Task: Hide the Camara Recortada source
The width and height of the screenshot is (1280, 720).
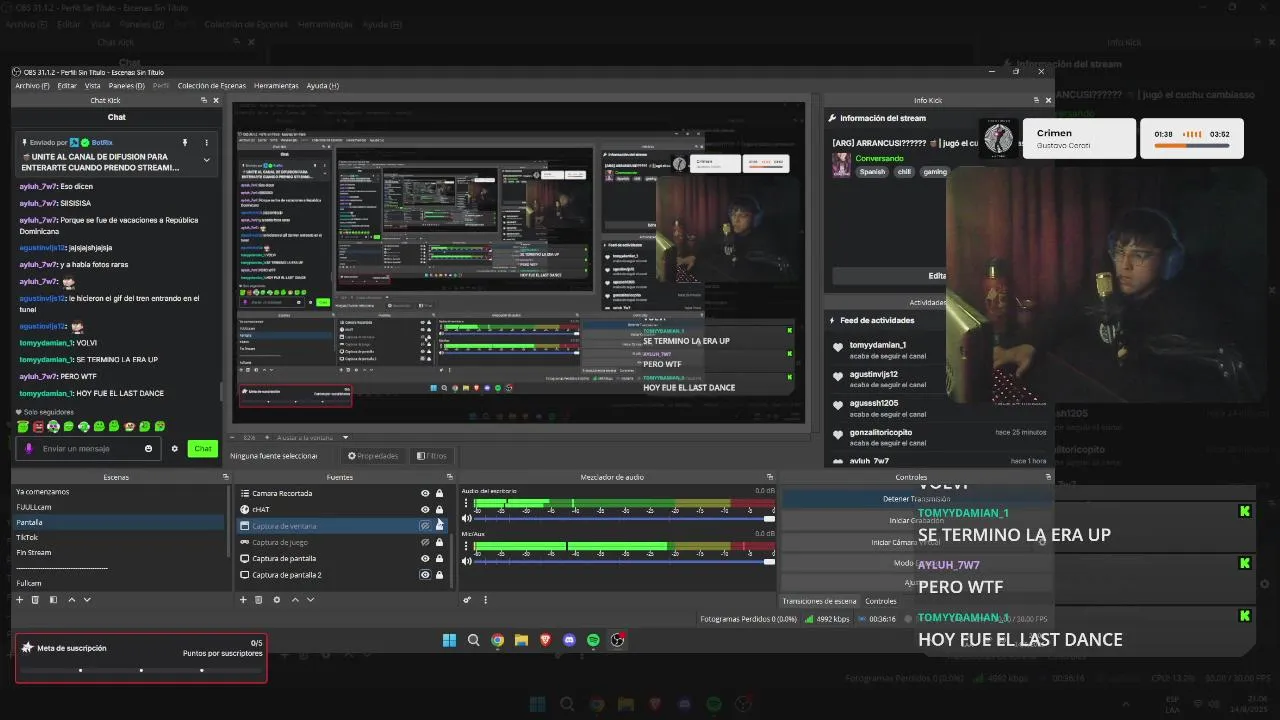Action: (425, 493)
